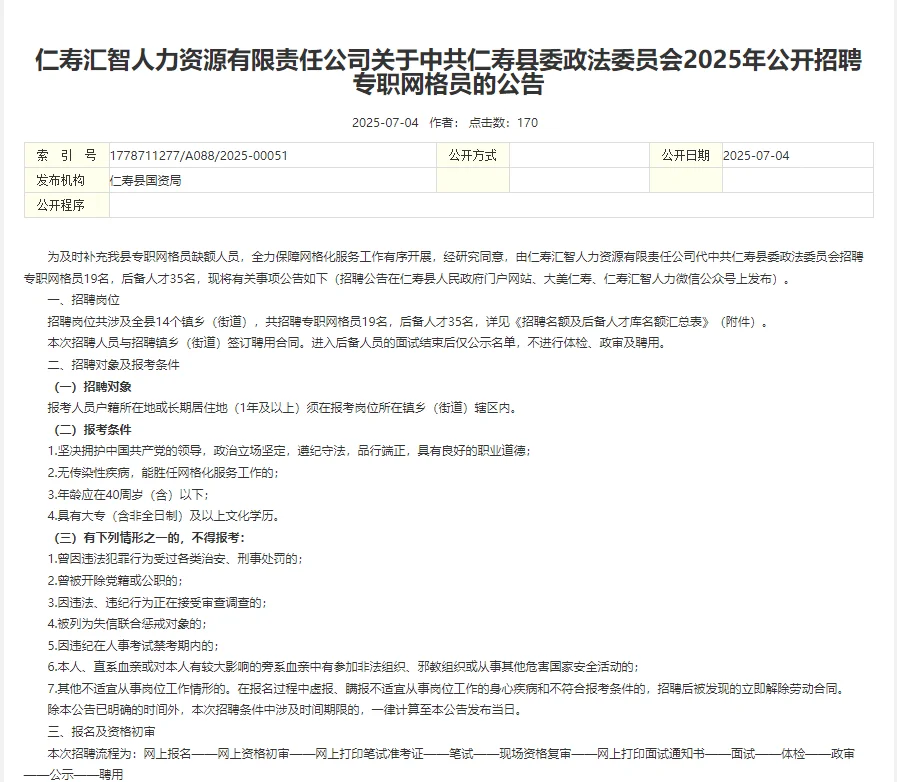The width and height of the screenshot is (897, 782).
Task: Click the line starting 本次招聘人员与招聘镇乡
Action: (356, 343)
